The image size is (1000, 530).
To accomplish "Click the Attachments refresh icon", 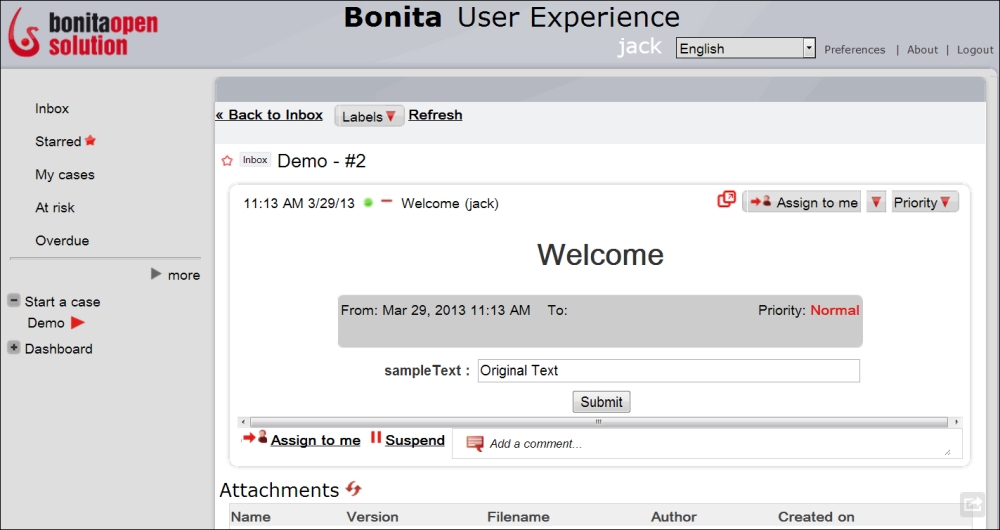I will (353, 489).
